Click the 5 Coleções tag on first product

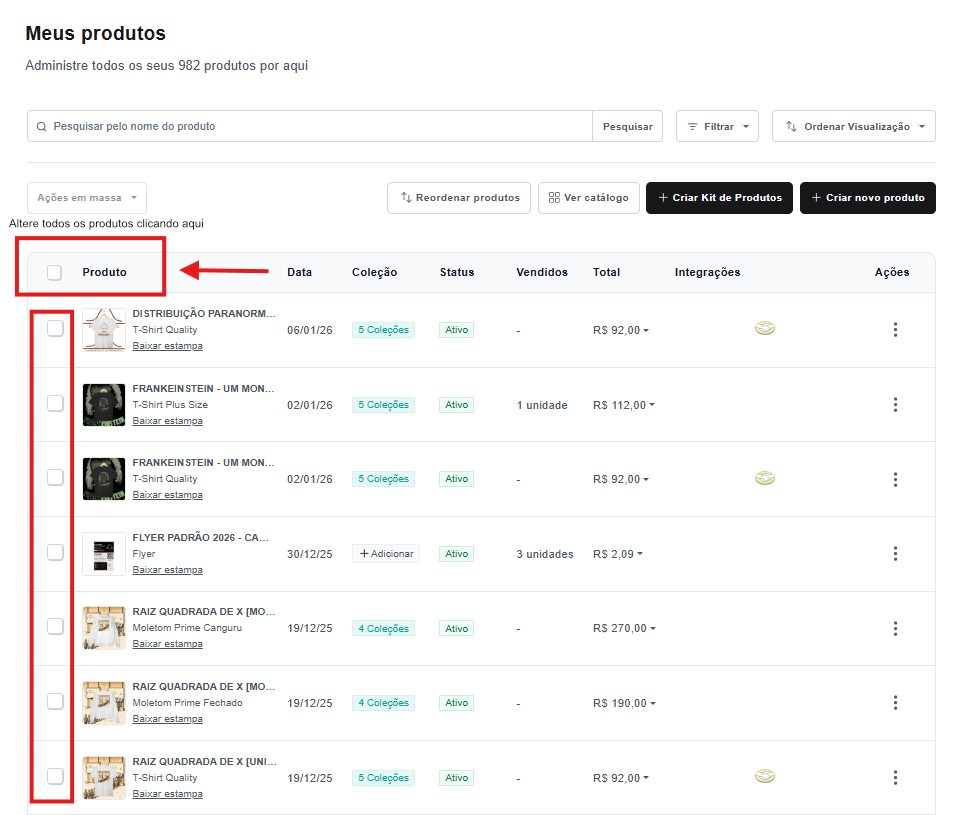(x=383, y=330)
